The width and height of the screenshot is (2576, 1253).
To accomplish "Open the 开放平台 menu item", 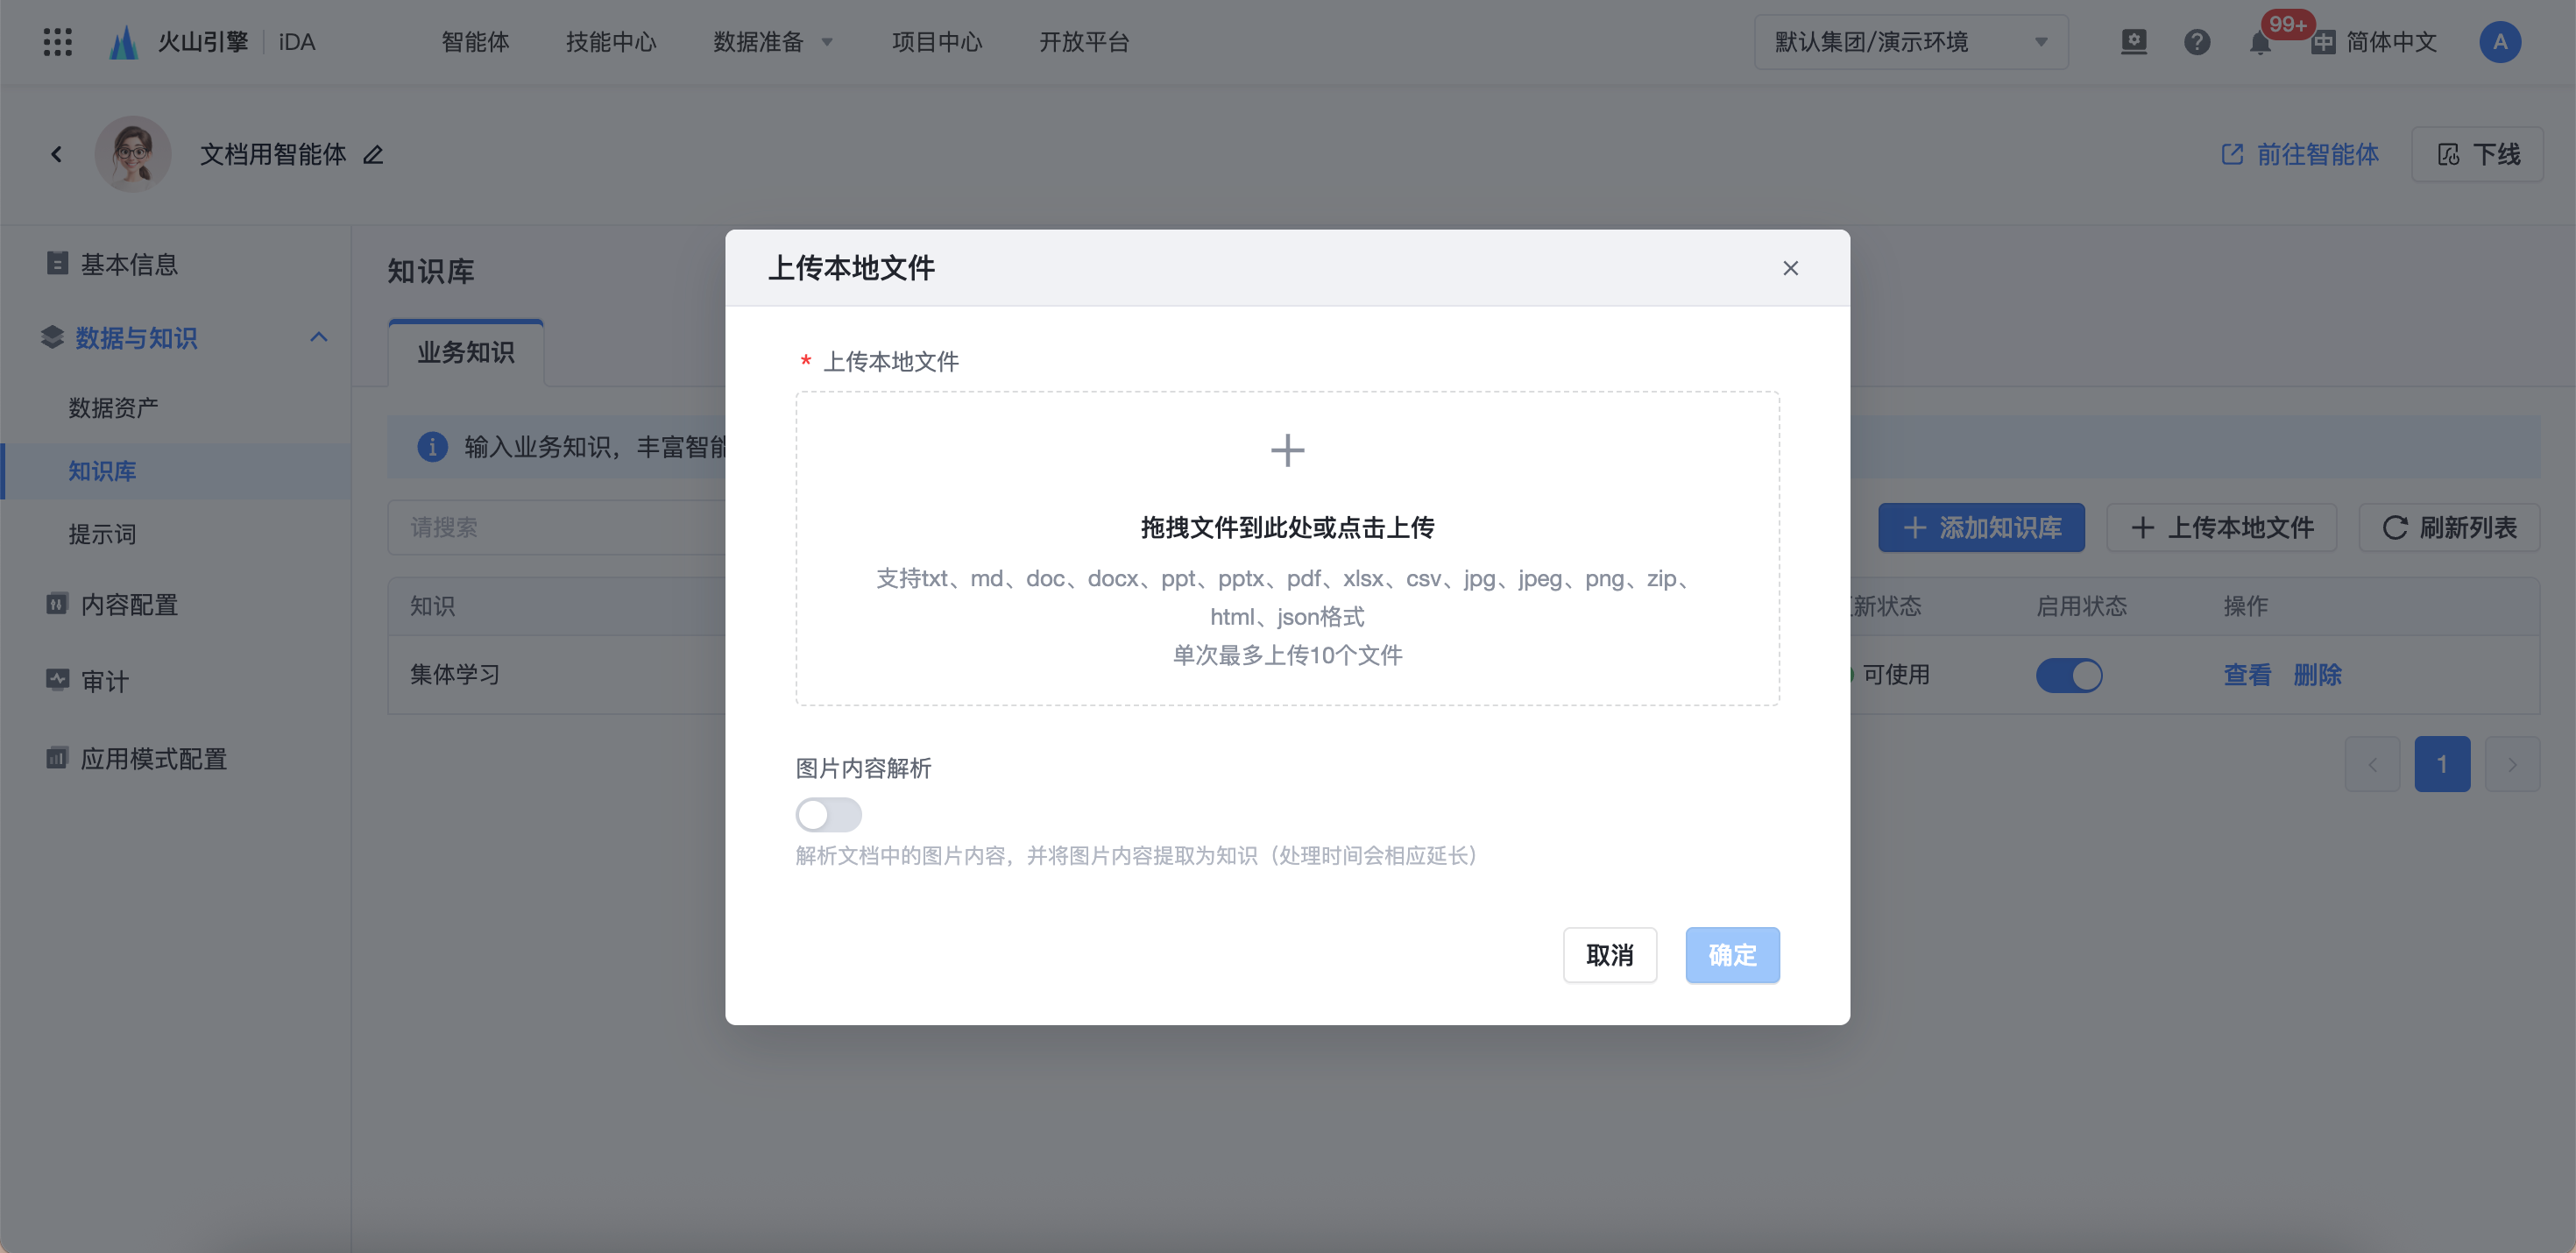I will (1084, 42).
